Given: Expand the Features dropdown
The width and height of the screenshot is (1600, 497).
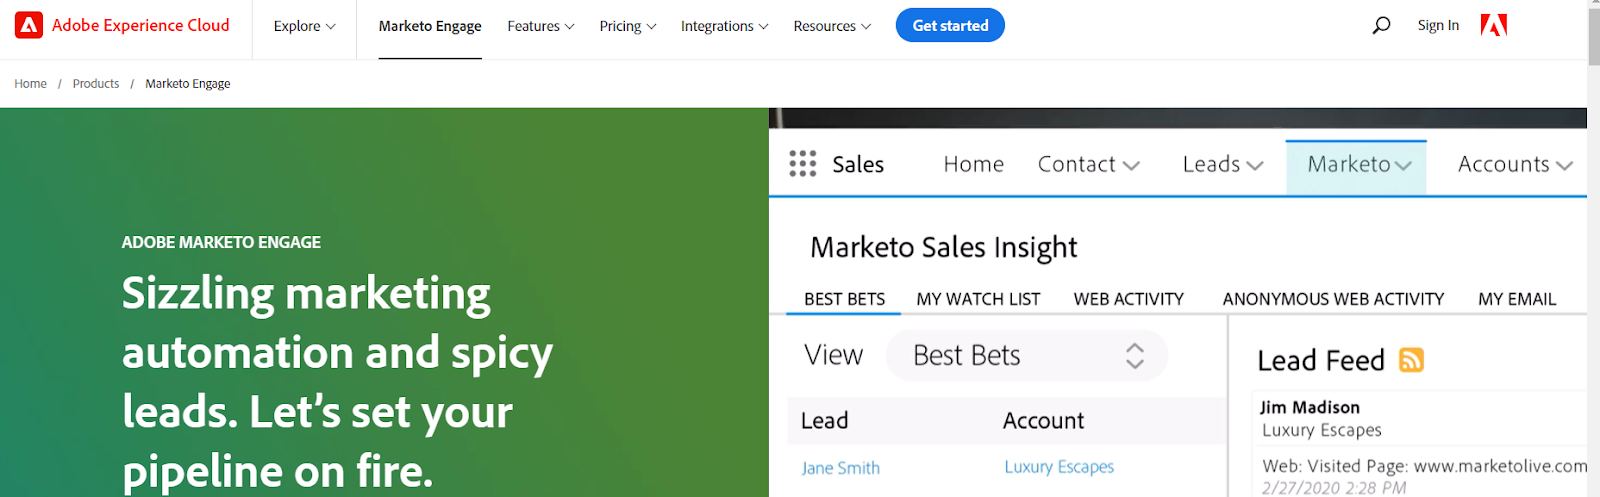Looking at the screenshot, I should (x=540, y=26).
